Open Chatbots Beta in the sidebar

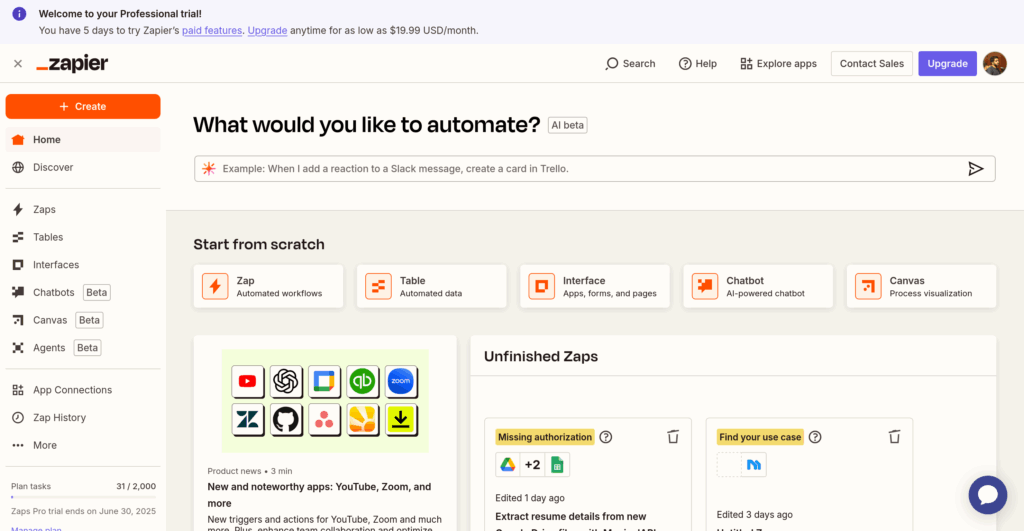point(83,293)
